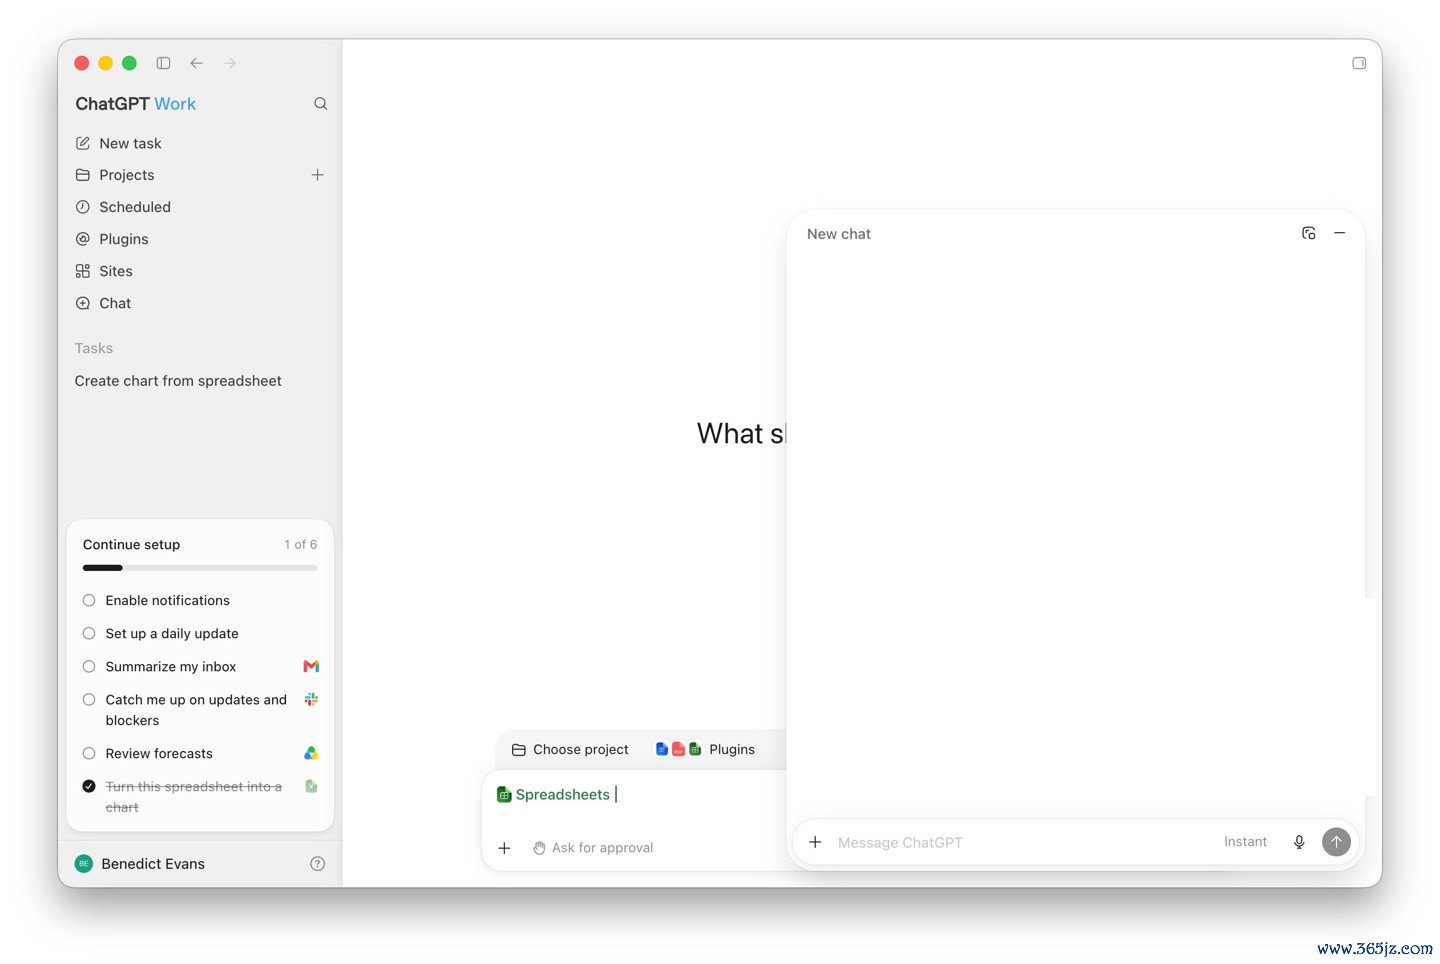1440x964 pixels.
Task: Click the Projects folder icon
Action: point(83,175)
